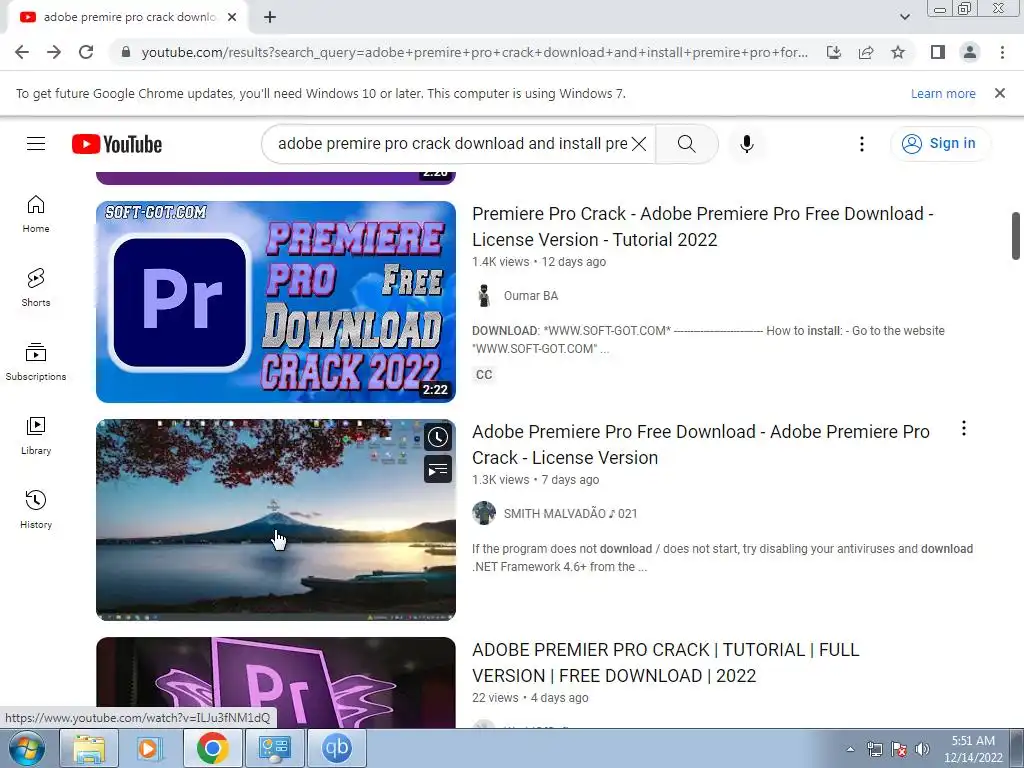
Task: Bookmark this page with the star
Action: click(898, 52)
